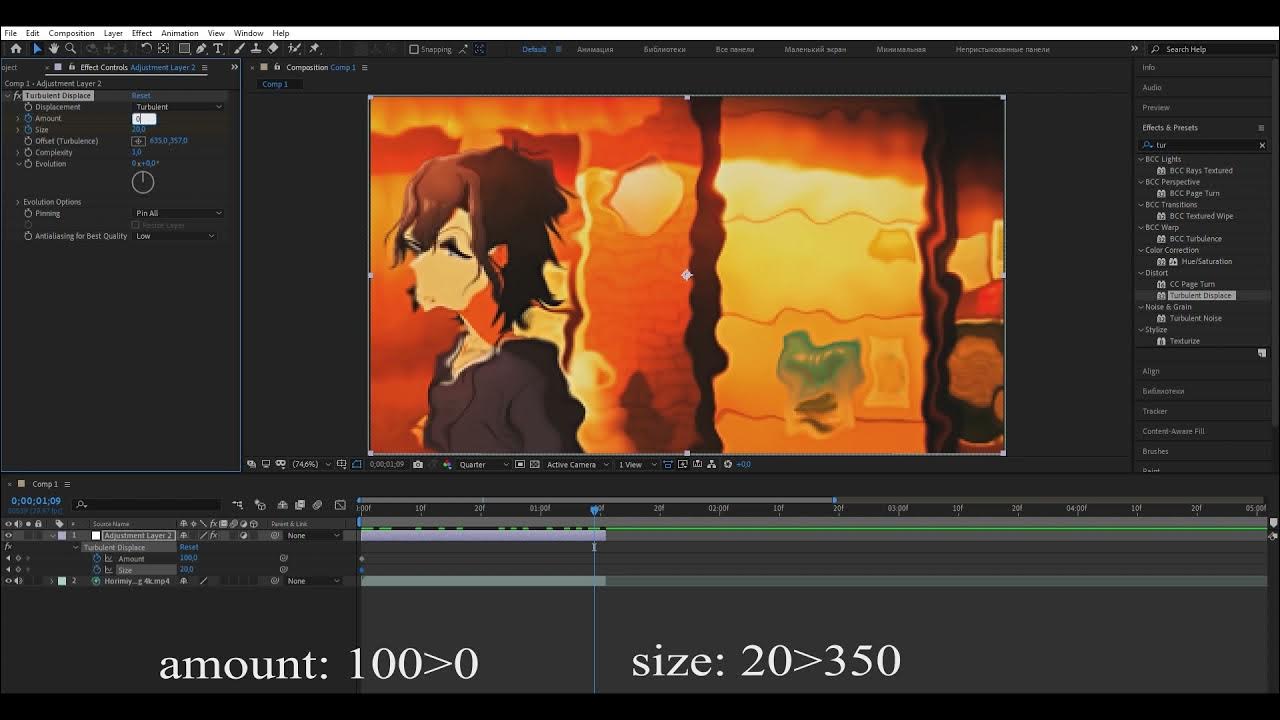Open the Audio panel
1280x720 pixels.
point(1152,87)
